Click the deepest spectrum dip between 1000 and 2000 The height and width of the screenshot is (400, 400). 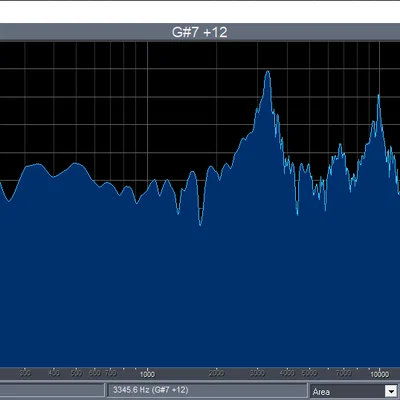[x=200, y=224]
